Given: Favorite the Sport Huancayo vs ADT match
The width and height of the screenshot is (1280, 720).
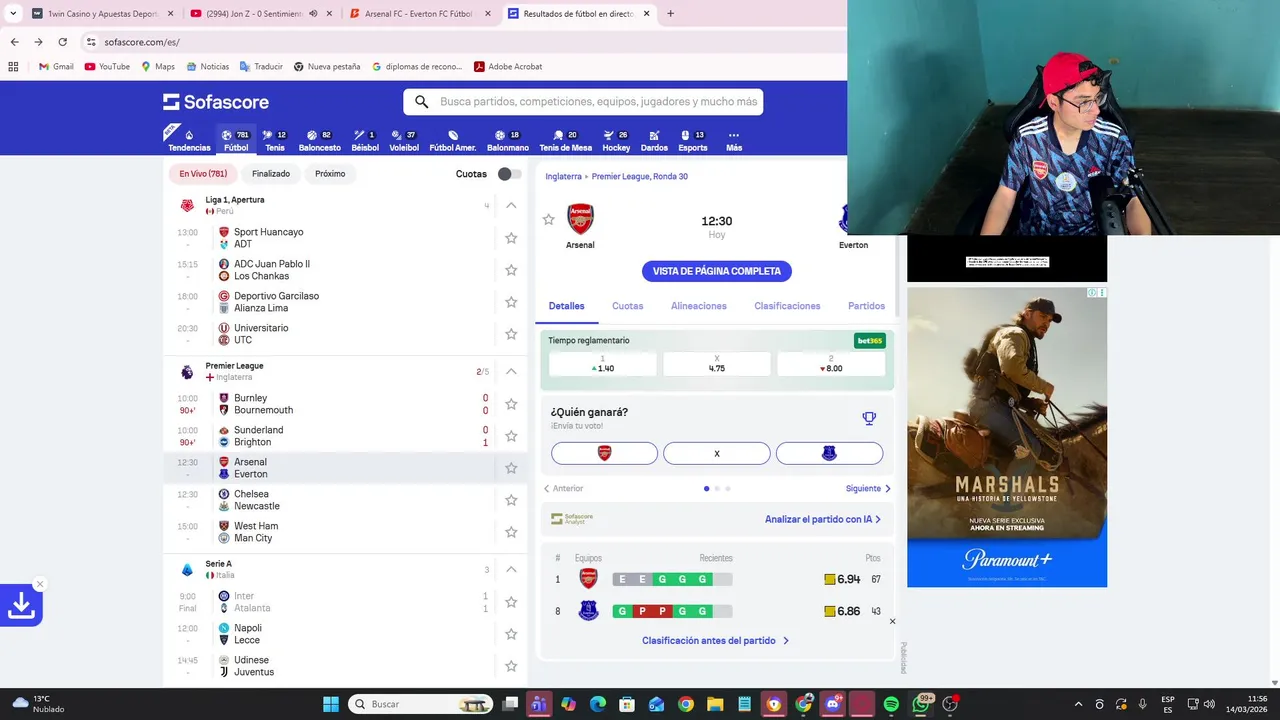Looking at the screenshot, I should [511, 238].
